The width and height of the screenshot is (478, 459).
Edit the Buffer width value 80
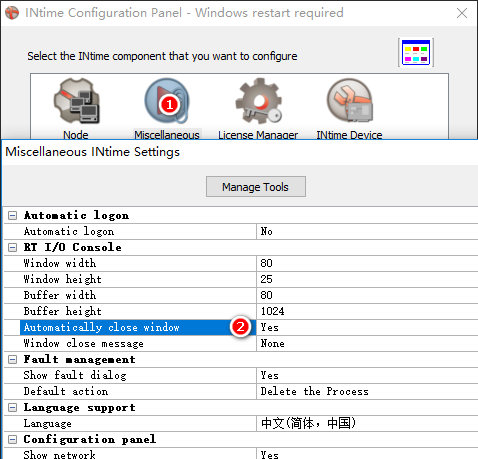367,296
